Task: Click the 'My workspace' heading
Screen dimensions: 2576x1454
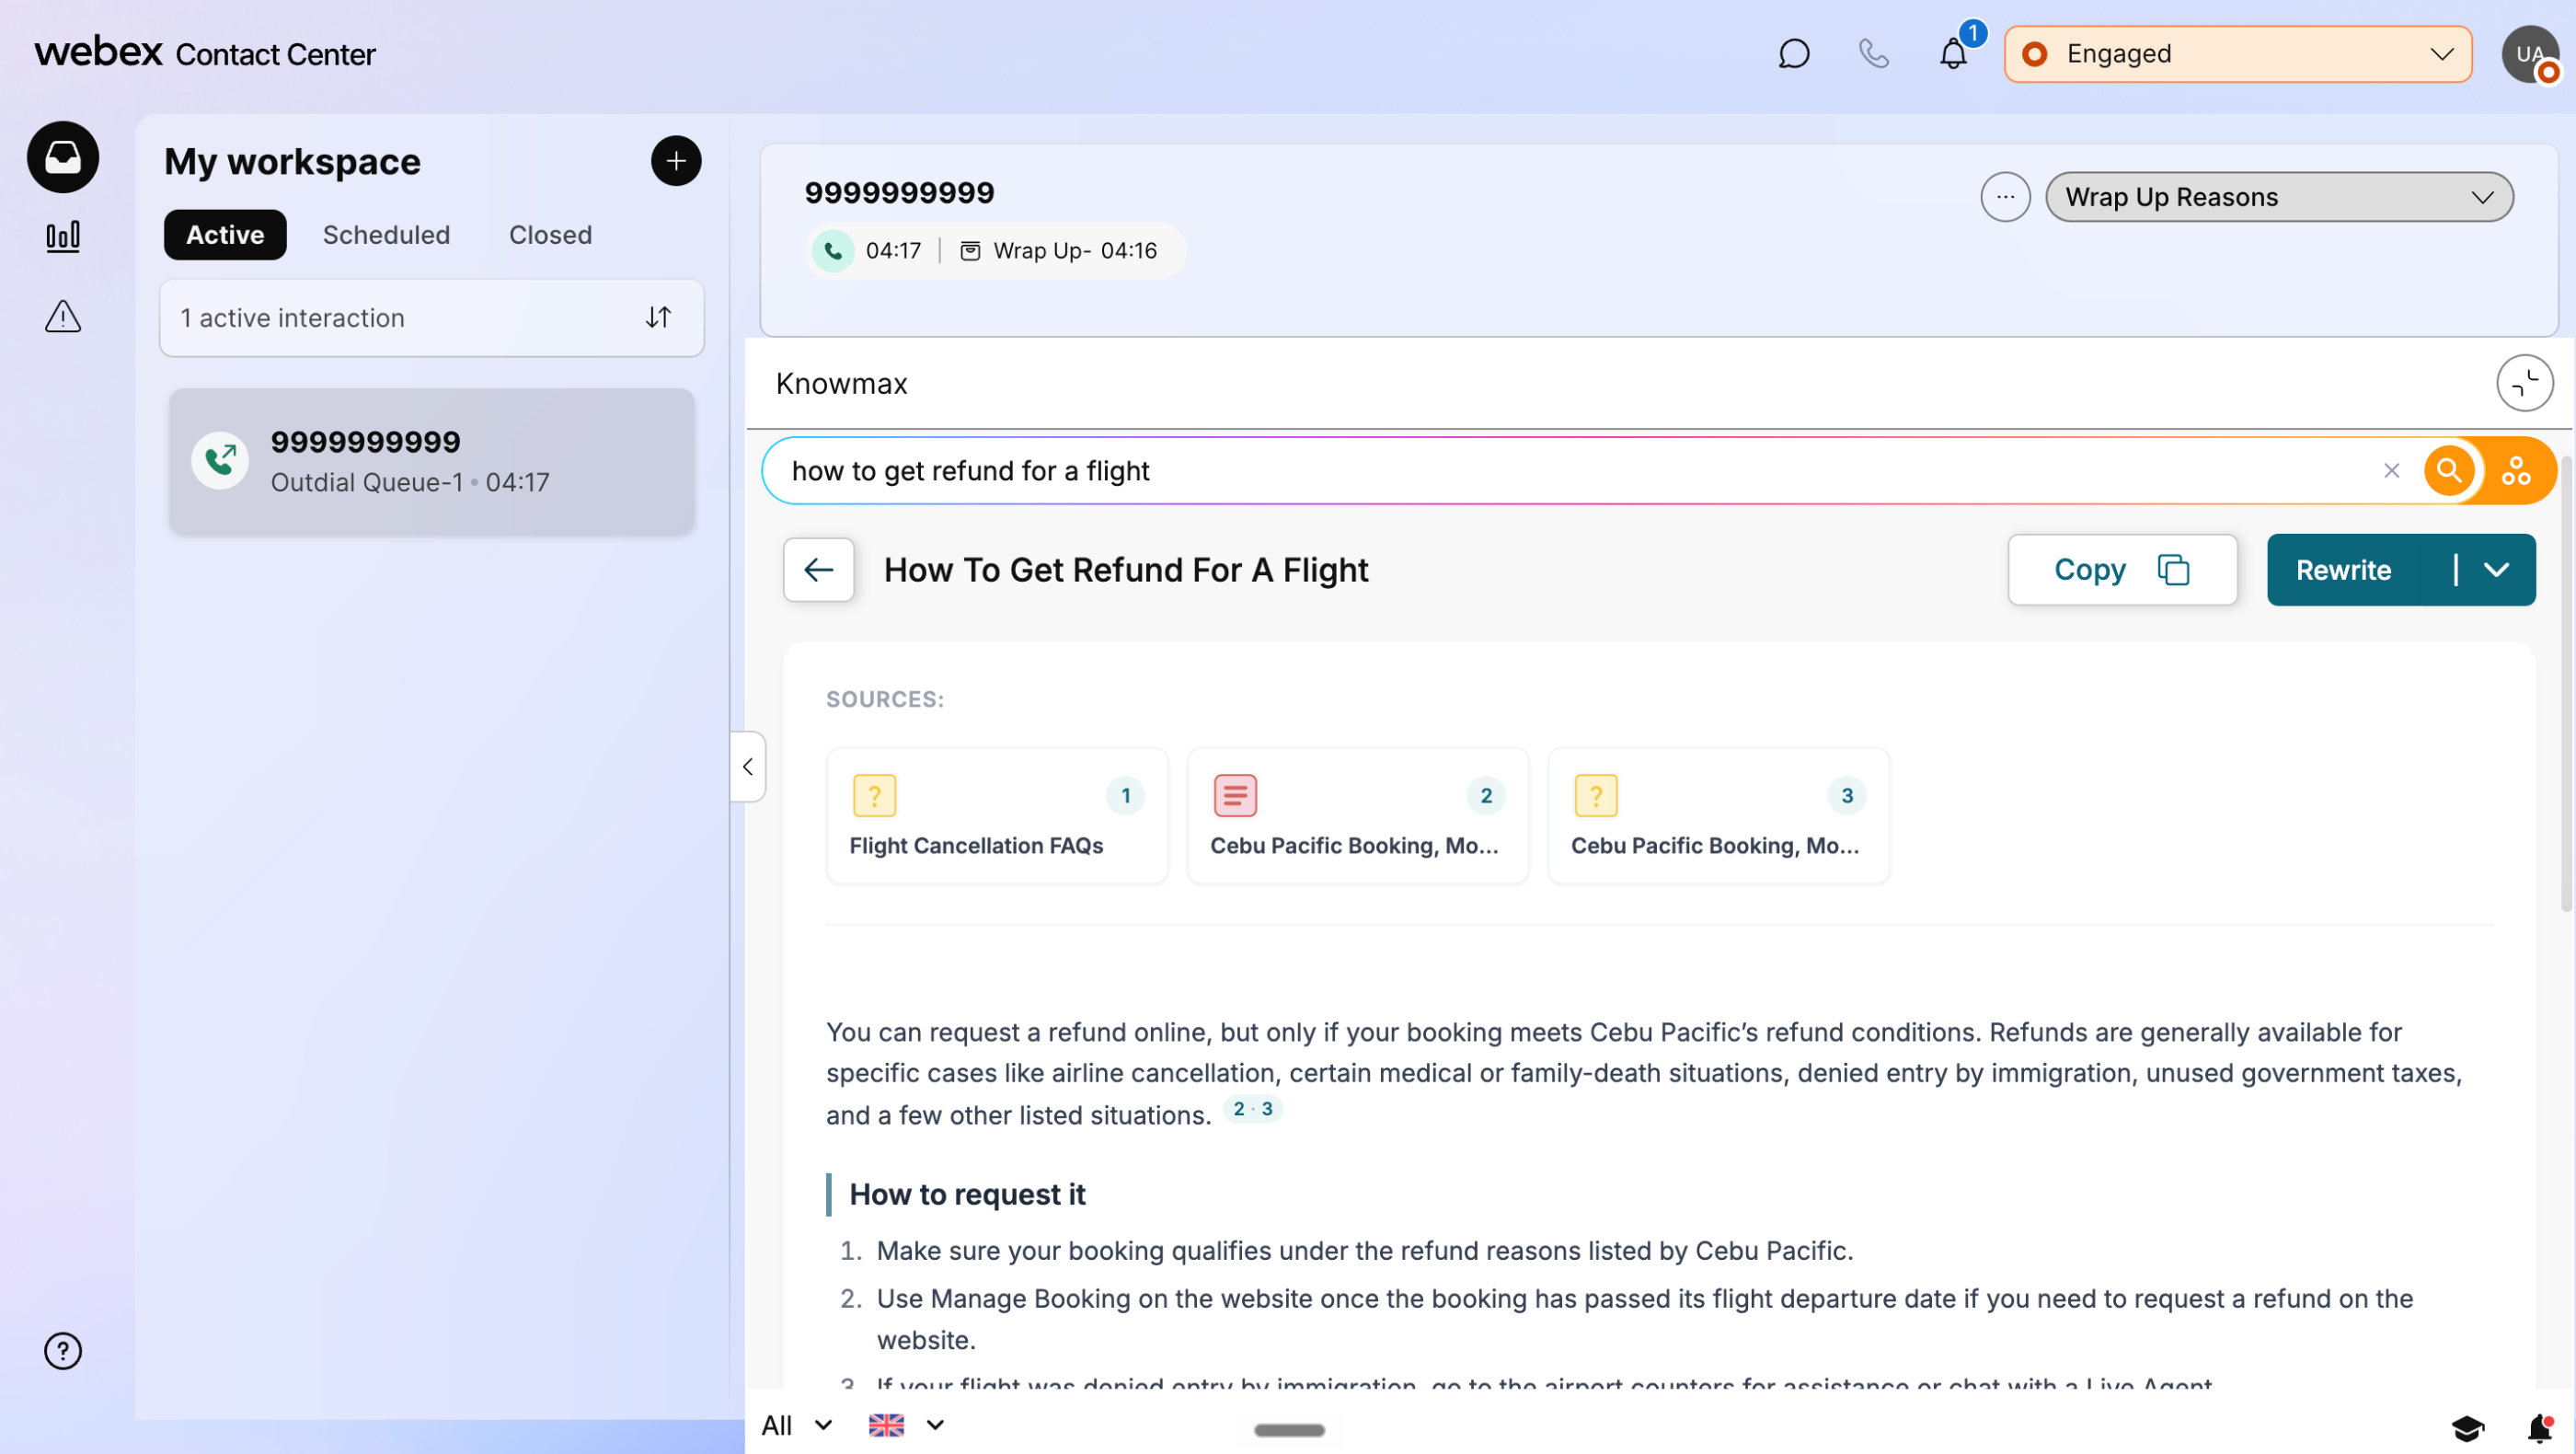Action: pyautogui.click(x=292, y=161)
